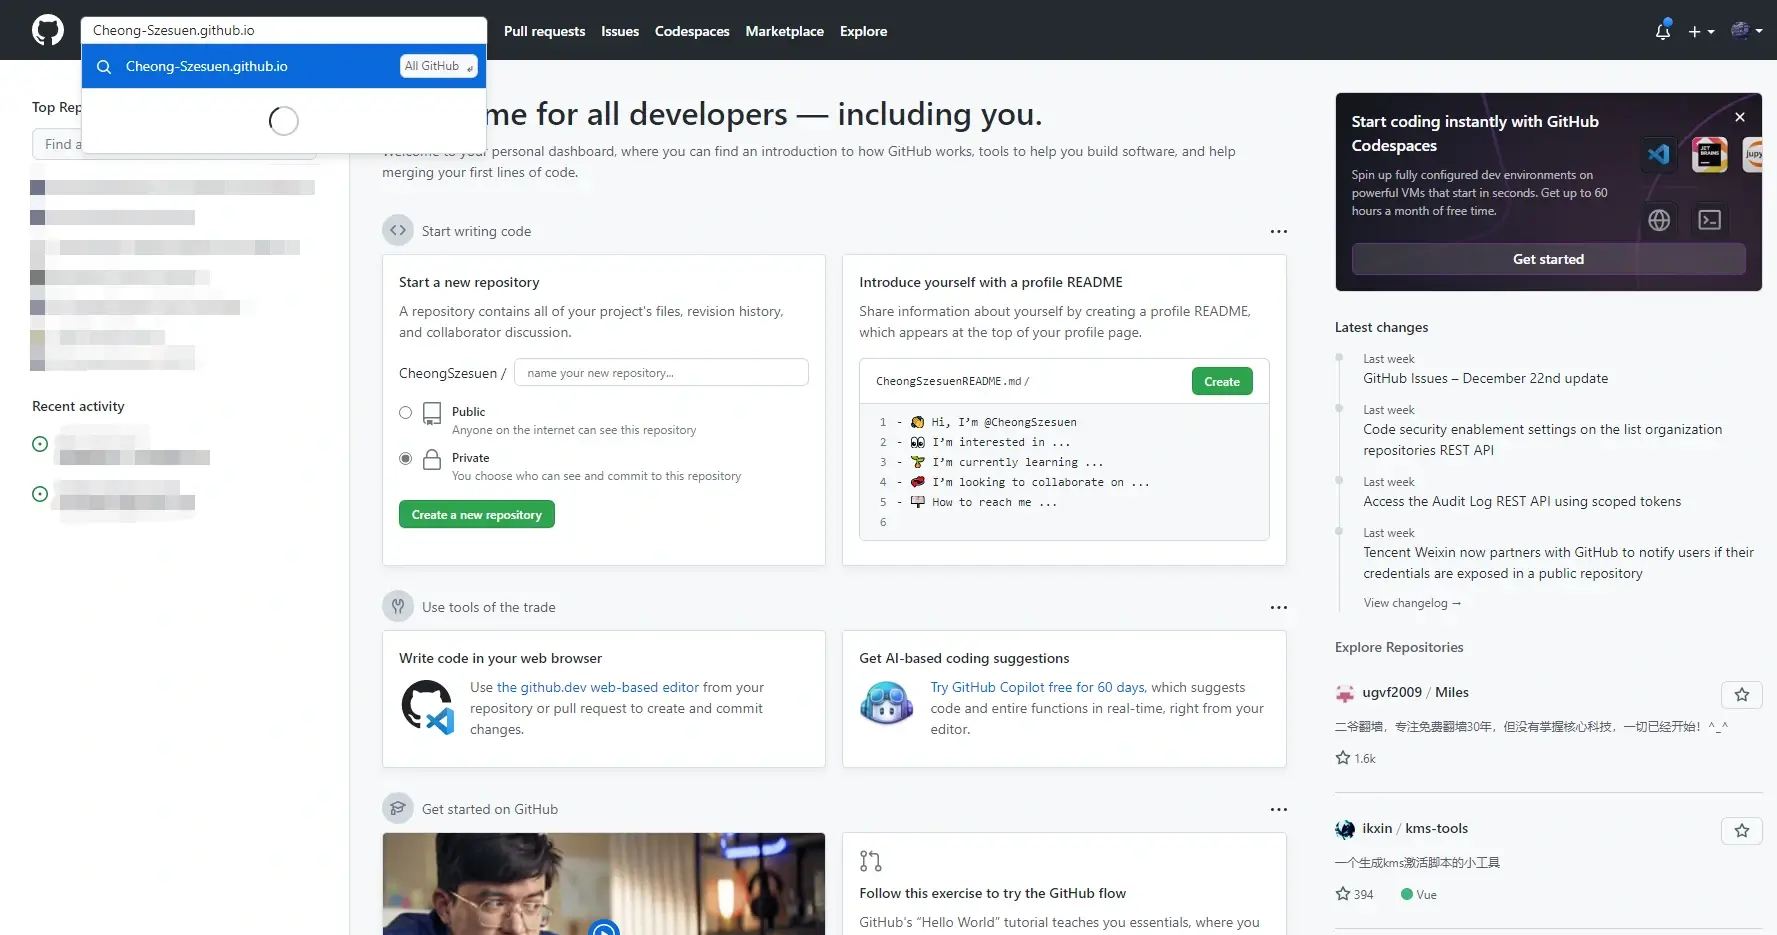Select the Public repository visibility option
Image resolution: width=1777 pixels, height=935 pixels.
(x=405, y=413)
